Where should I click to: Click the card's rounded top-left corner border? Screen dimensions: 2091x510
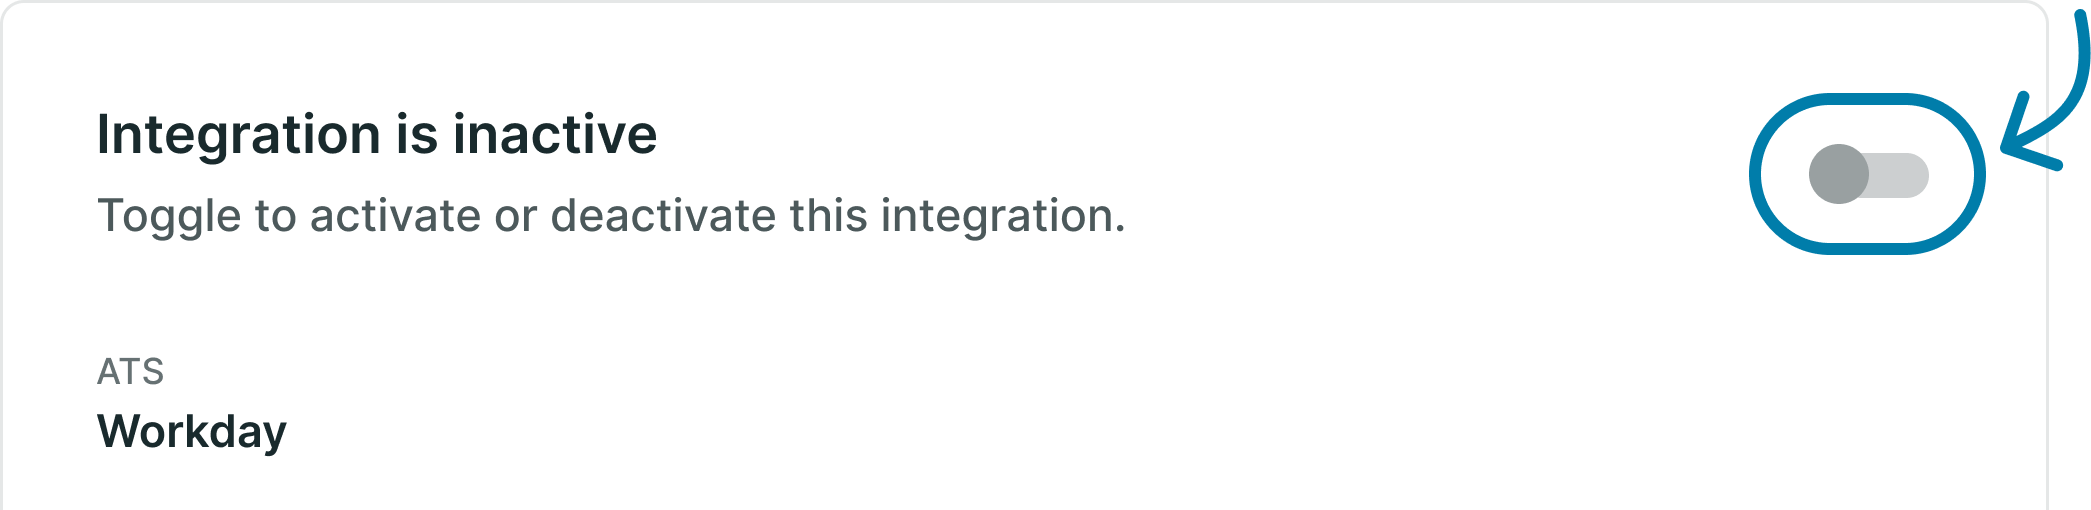[x=12, y=12]
